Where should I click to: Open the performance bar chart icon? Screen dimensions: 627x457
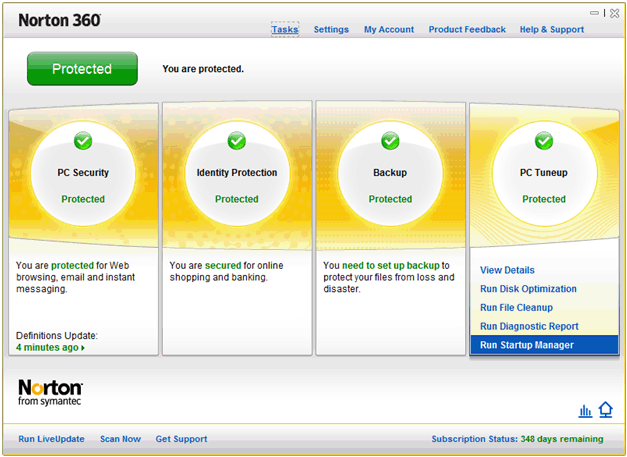tap(585, 410)
